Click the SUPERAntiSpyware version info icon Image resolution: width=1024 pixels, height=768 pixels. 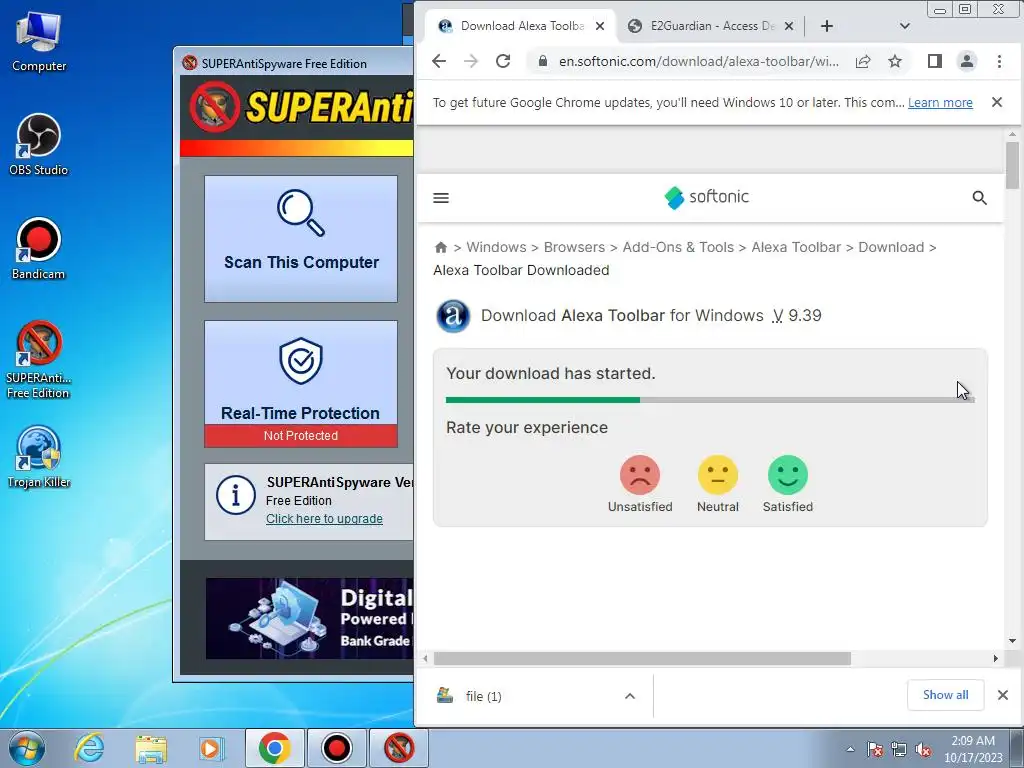[x=235, y=495]
